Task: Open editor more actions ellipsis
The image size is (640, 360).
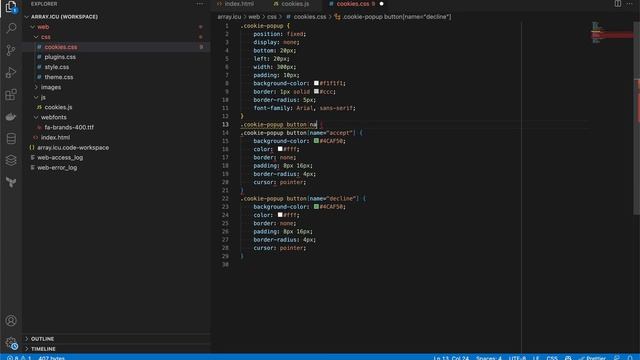Action: (629, 4)
